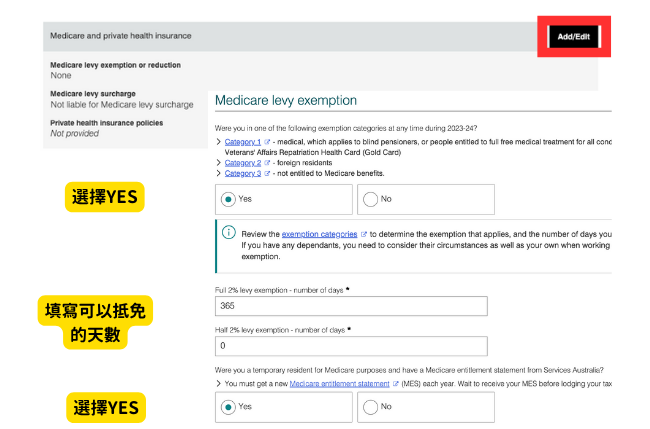650x429 pixels.
Task: Expand the Category 2 foreign residents chevron
Action: coord(219,162)
